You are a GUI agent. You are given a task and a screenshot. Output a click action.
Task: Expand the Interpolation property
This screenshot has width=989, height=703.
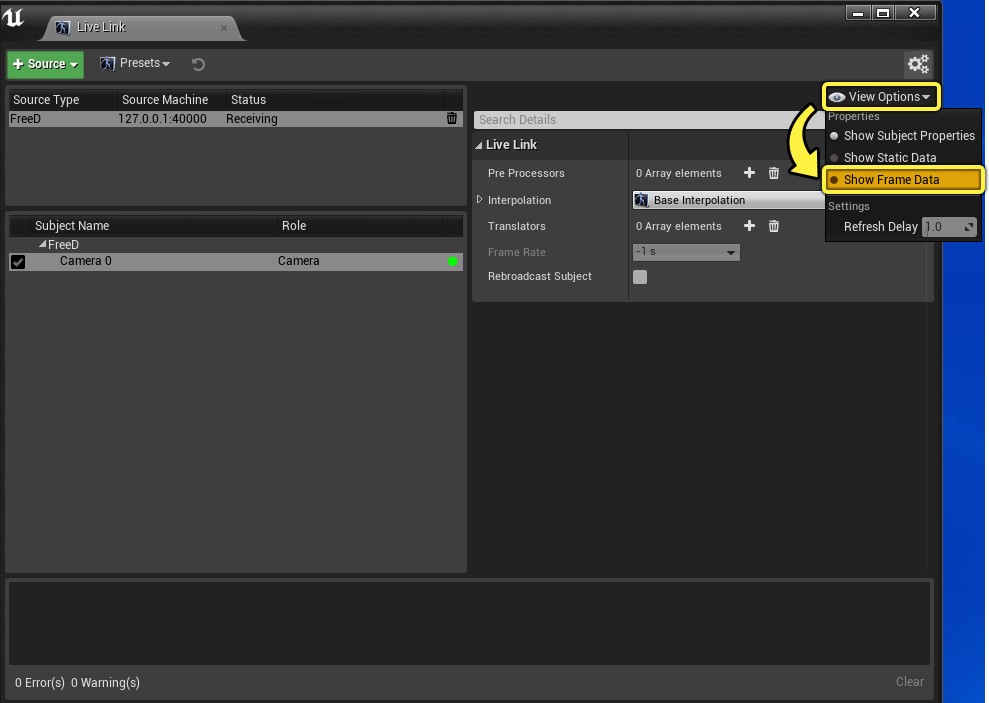coord(479,200)
